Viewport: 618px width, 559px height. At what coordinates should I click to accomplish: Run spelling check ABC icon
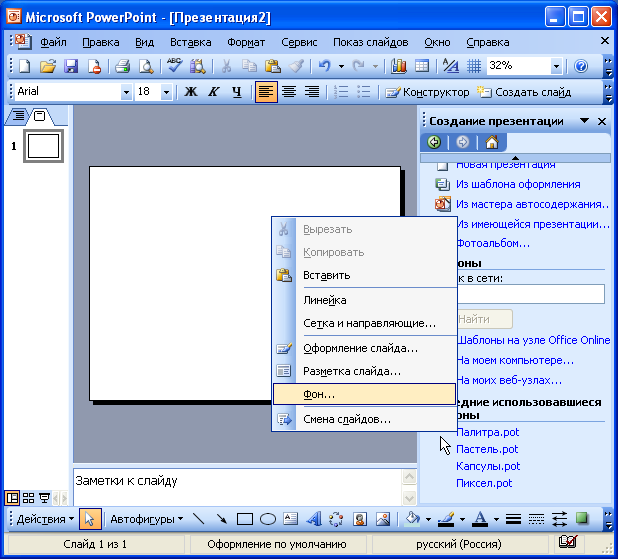(175, 66)
